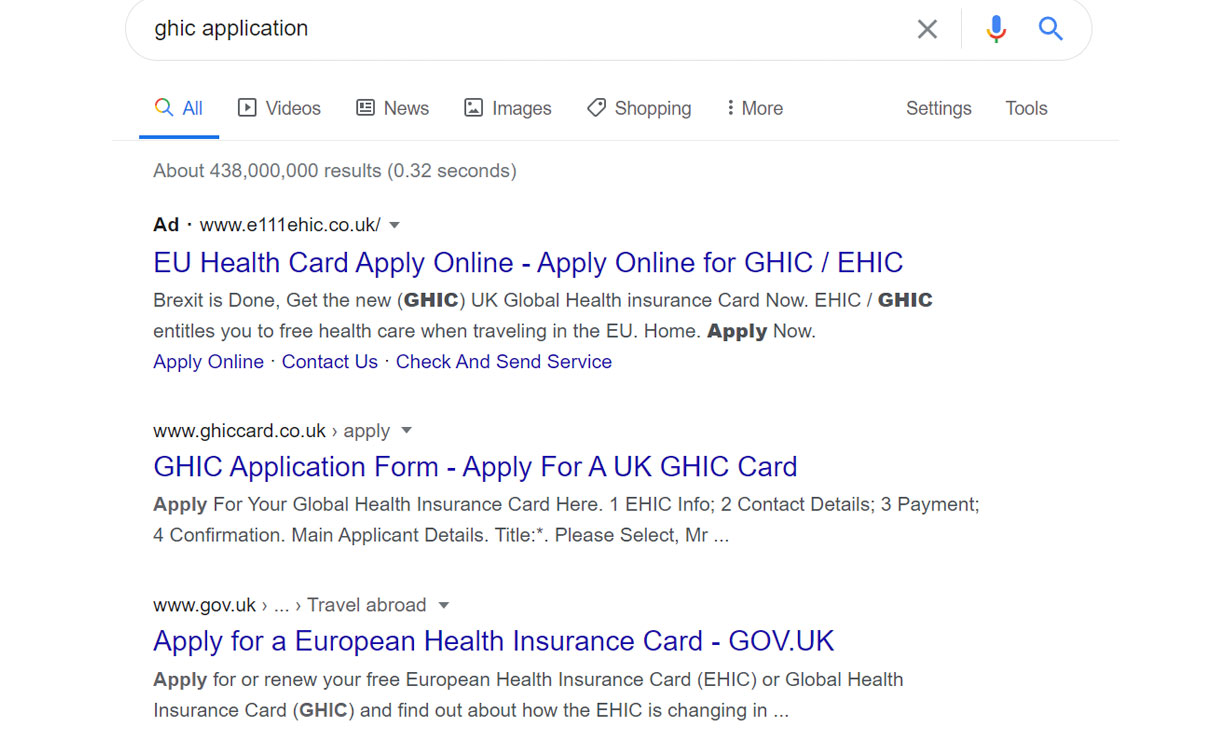Switch to the All results tab
The width and height of the screenshot is (1230, 738).
[189, 107]
